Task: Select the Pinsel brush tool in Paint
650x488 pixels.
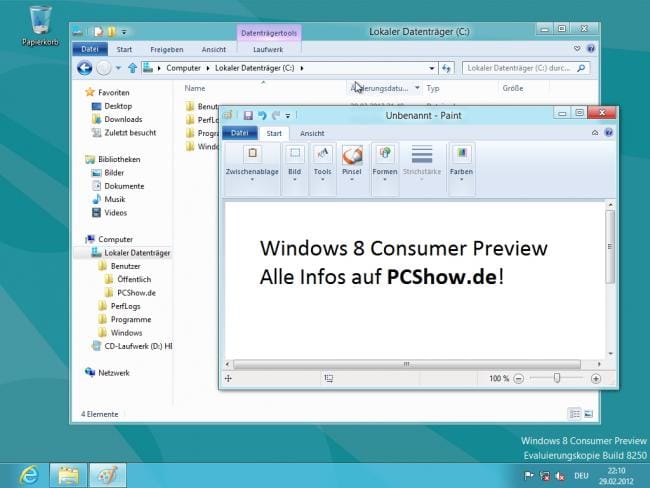Action: click(x=352, y=165)
